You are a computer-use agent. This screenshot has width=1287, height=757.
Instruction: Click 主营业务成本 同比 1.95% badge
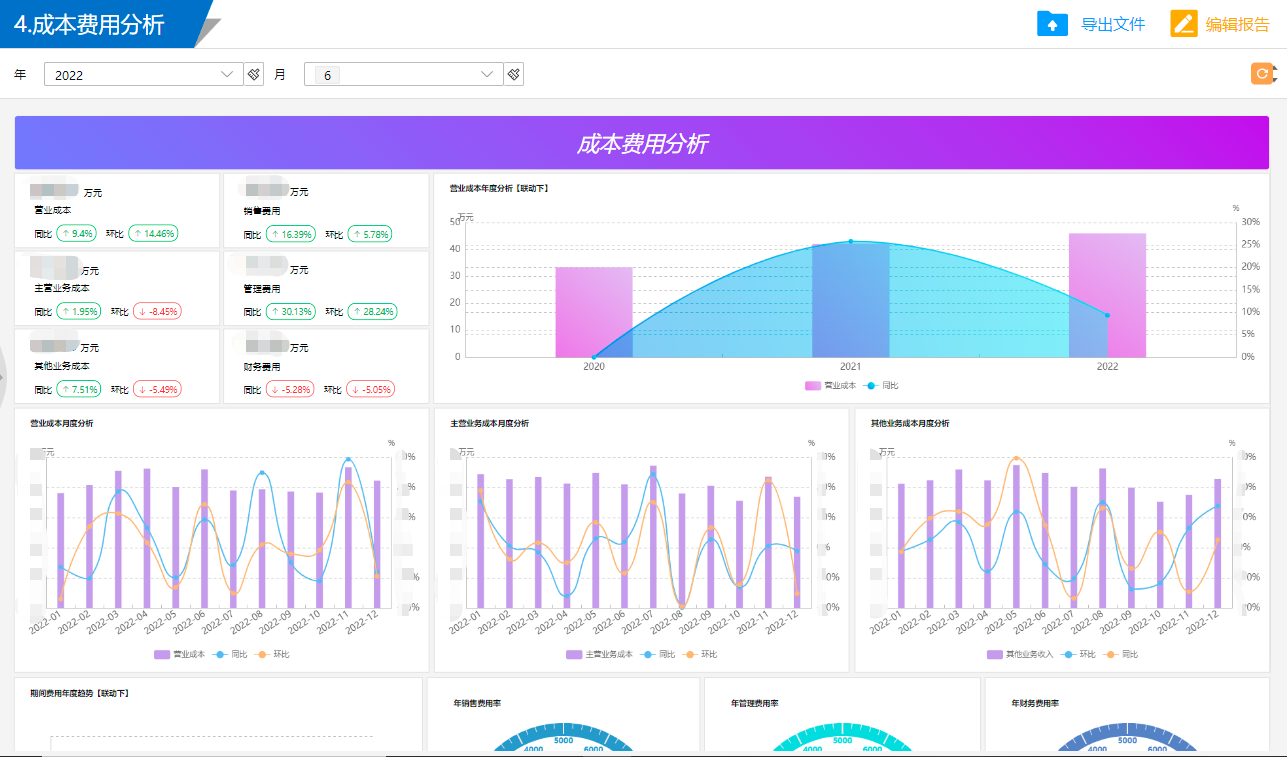(x=80, y=311)
